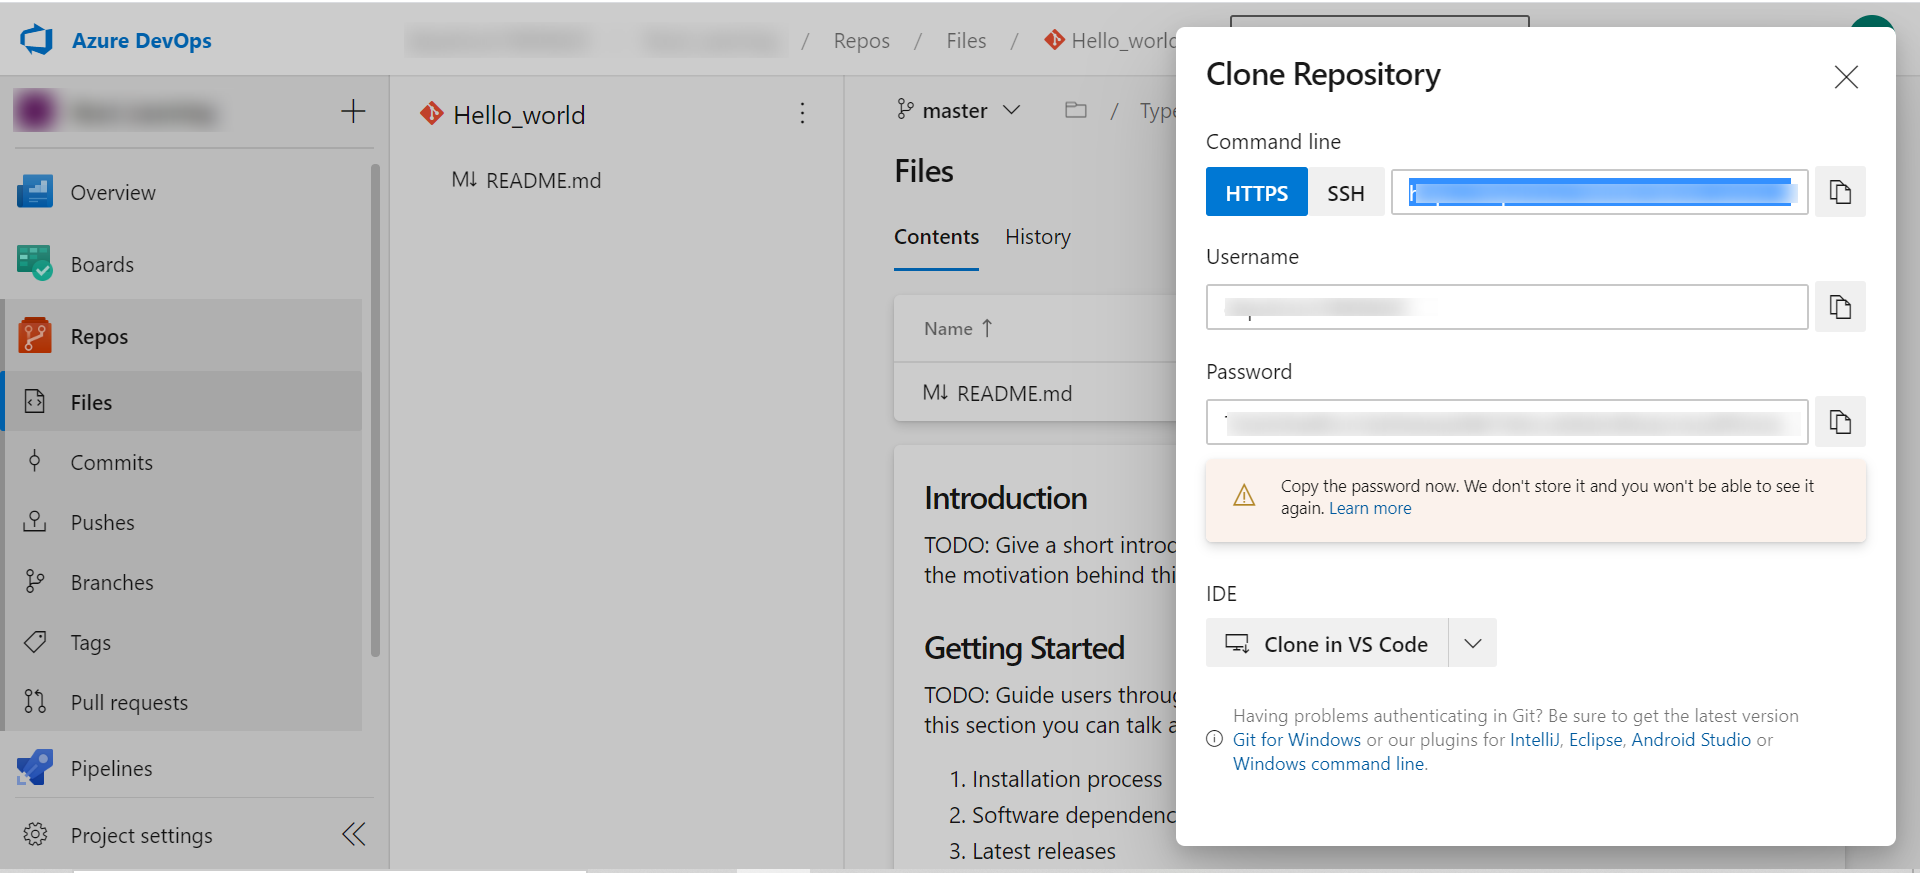Open the master branch selector

958,110
